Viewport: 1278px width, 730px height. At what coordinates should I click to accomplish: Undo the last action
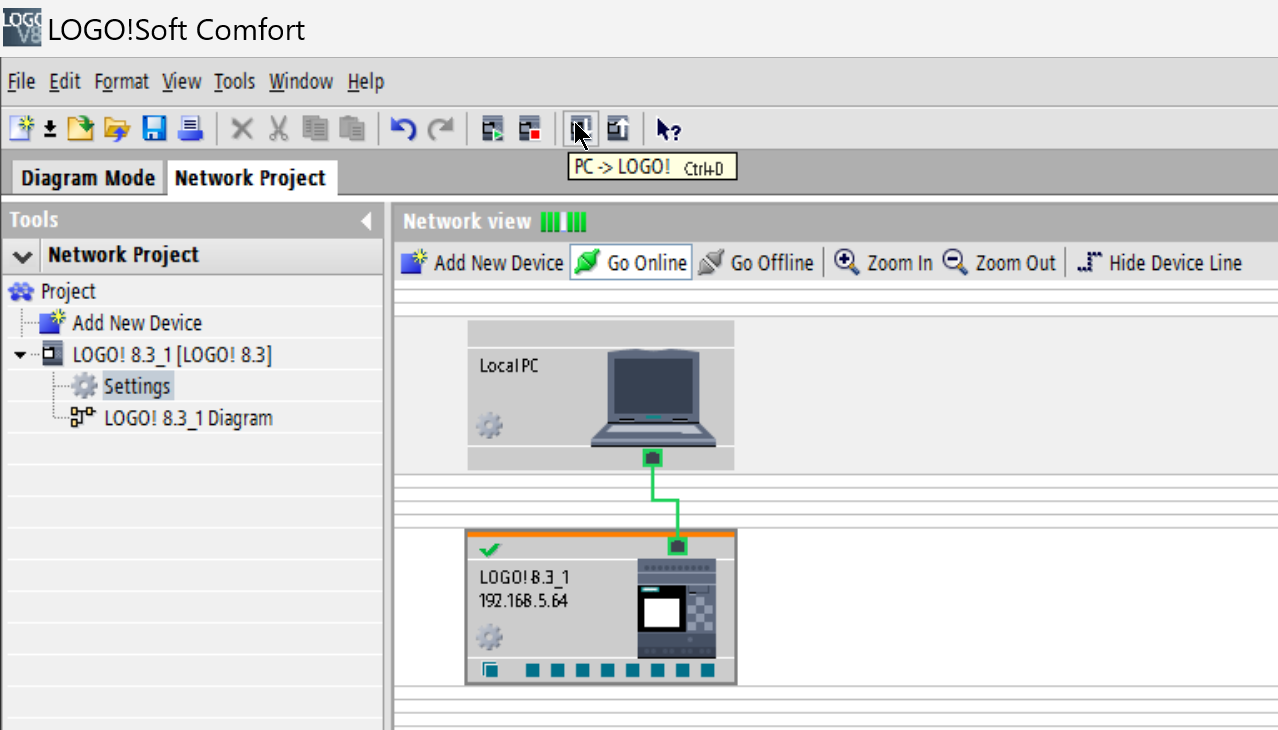(x=403, y=128)
